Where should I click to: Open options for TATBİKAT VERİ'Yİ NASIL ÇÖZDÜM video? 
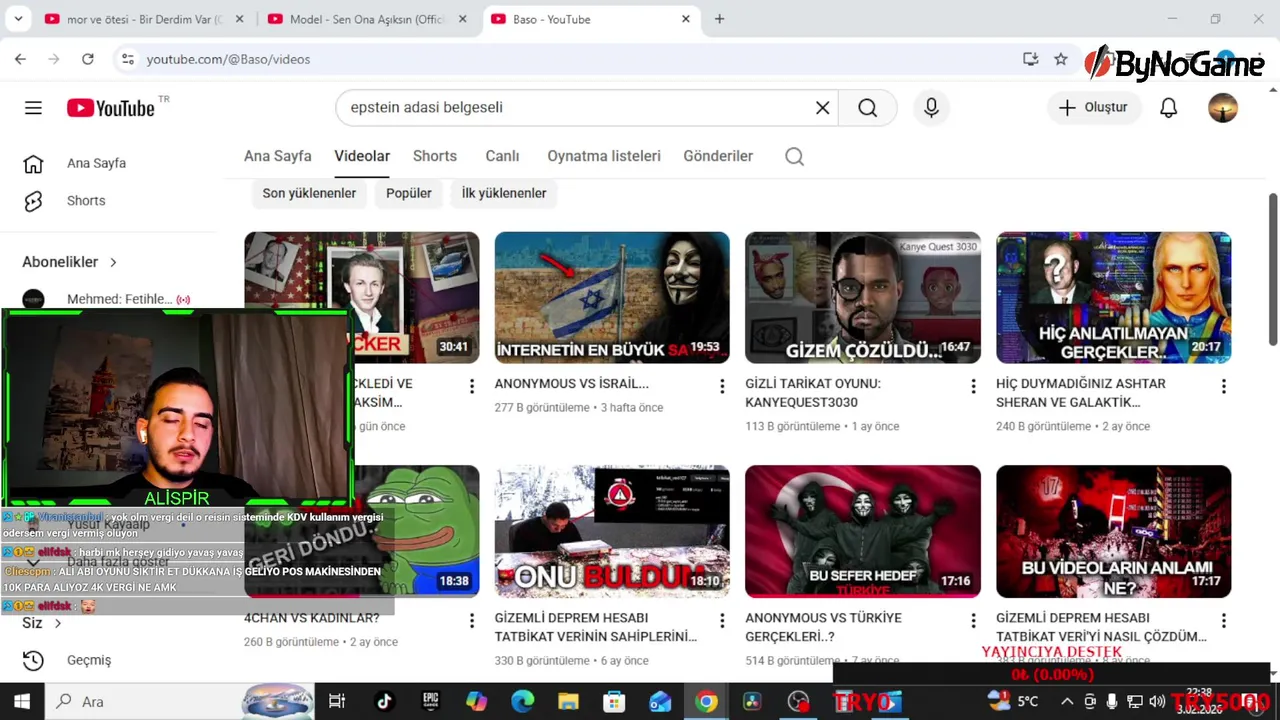[x=1223, y=621]
